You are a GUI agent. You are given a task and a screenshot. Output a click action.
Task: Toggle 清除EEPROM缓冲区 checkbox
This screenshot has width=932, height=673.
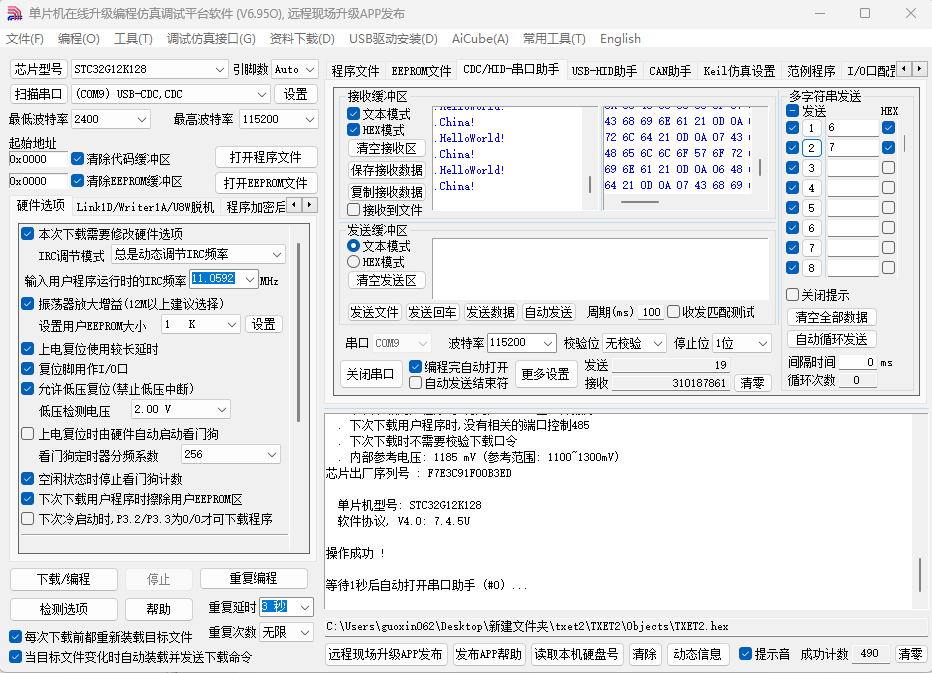pyautogui.click(x=77, y=180)
